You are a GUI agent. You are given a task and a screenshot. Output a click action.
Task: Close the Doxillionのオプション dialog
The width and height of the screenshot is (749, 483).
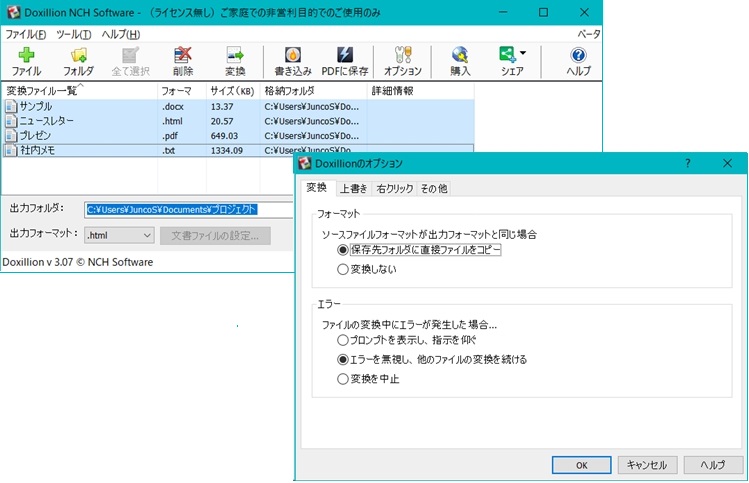pos(727,163)
